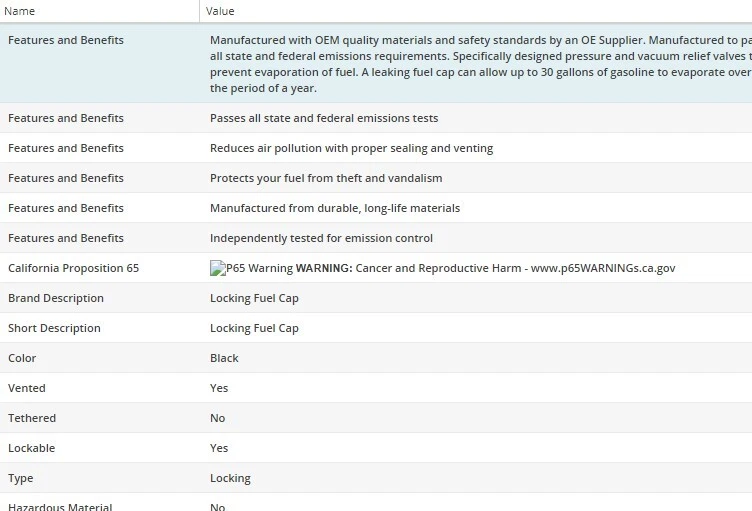Click the Brand Description name cell
752x511 pixels.
pos(55,298)
